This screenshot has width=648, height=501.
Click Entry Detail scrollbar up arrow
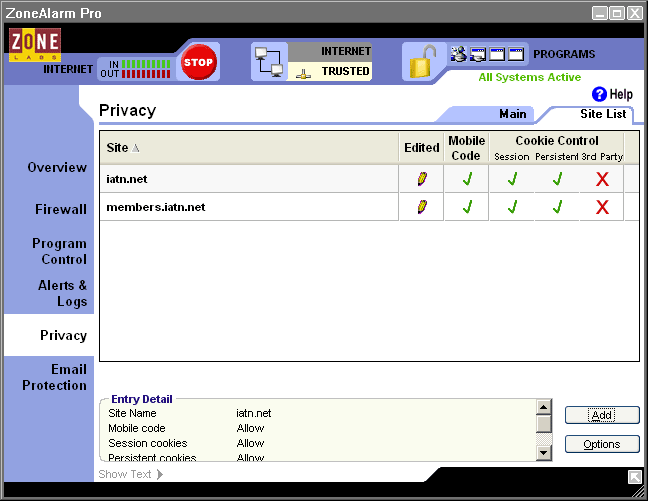point(543,407)
